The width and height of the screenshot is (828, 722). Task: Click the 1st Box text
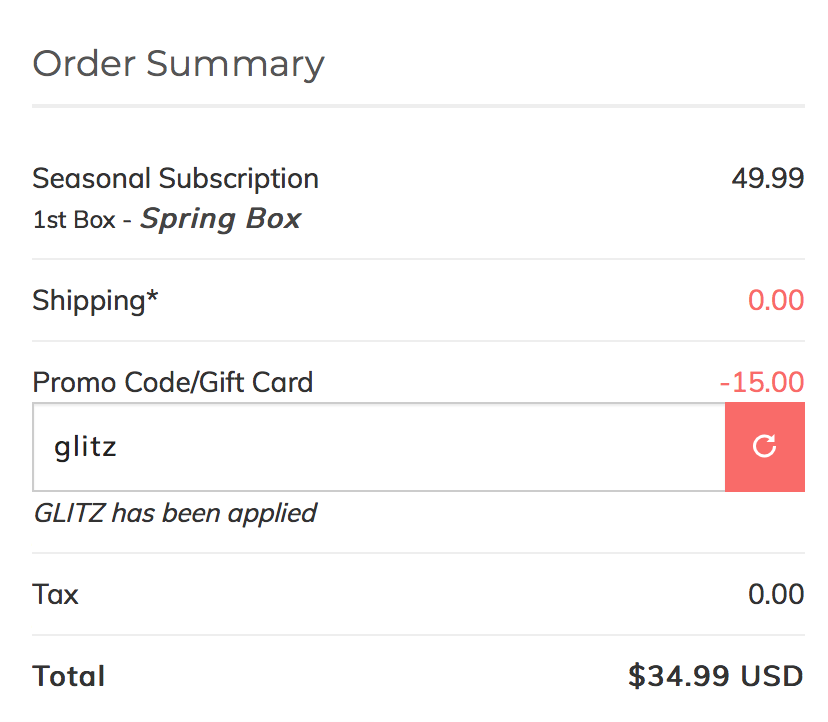[x=74, y=220]
